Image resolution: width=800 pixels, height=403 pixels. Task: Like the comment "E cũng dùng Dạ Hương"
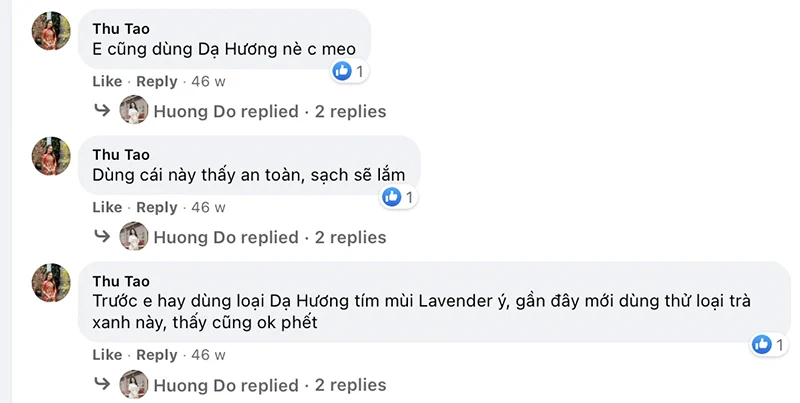point(107,81)
